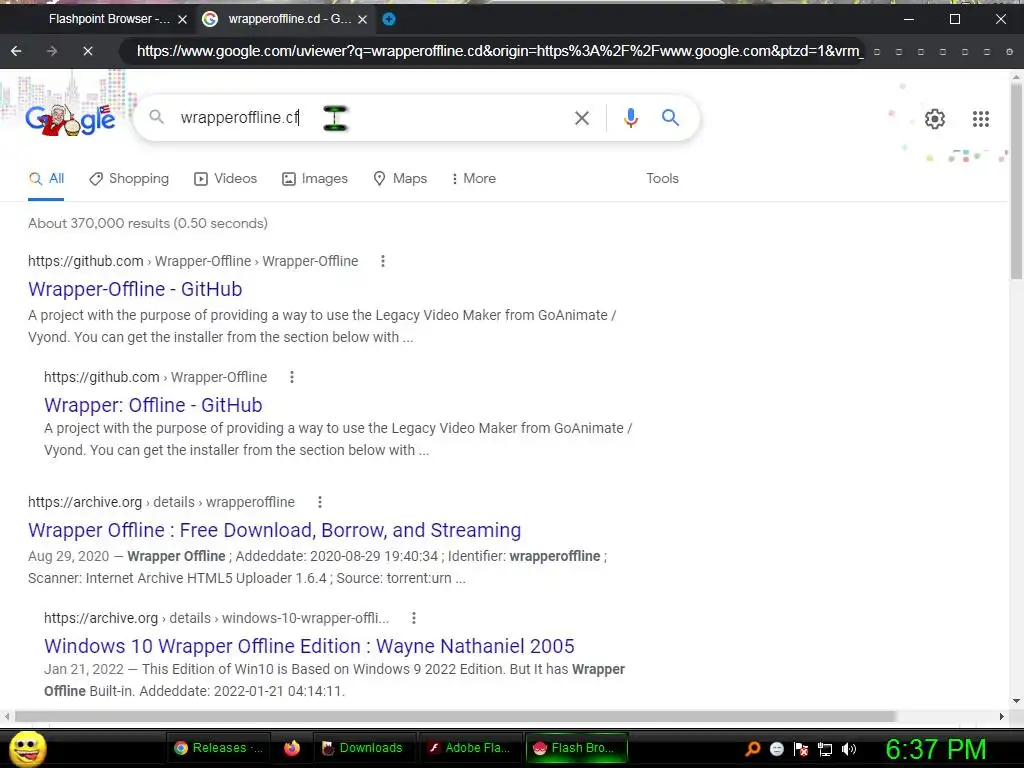This screenshot has width=1024, height=768.
Task: Open a new tab with the plus icon
Action: tap(389, 19)
